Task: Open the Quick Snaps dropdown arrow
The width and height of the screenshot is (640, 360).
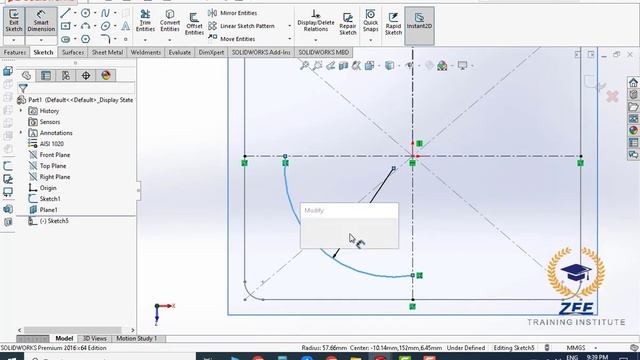Action: click(x=370, y=40)
